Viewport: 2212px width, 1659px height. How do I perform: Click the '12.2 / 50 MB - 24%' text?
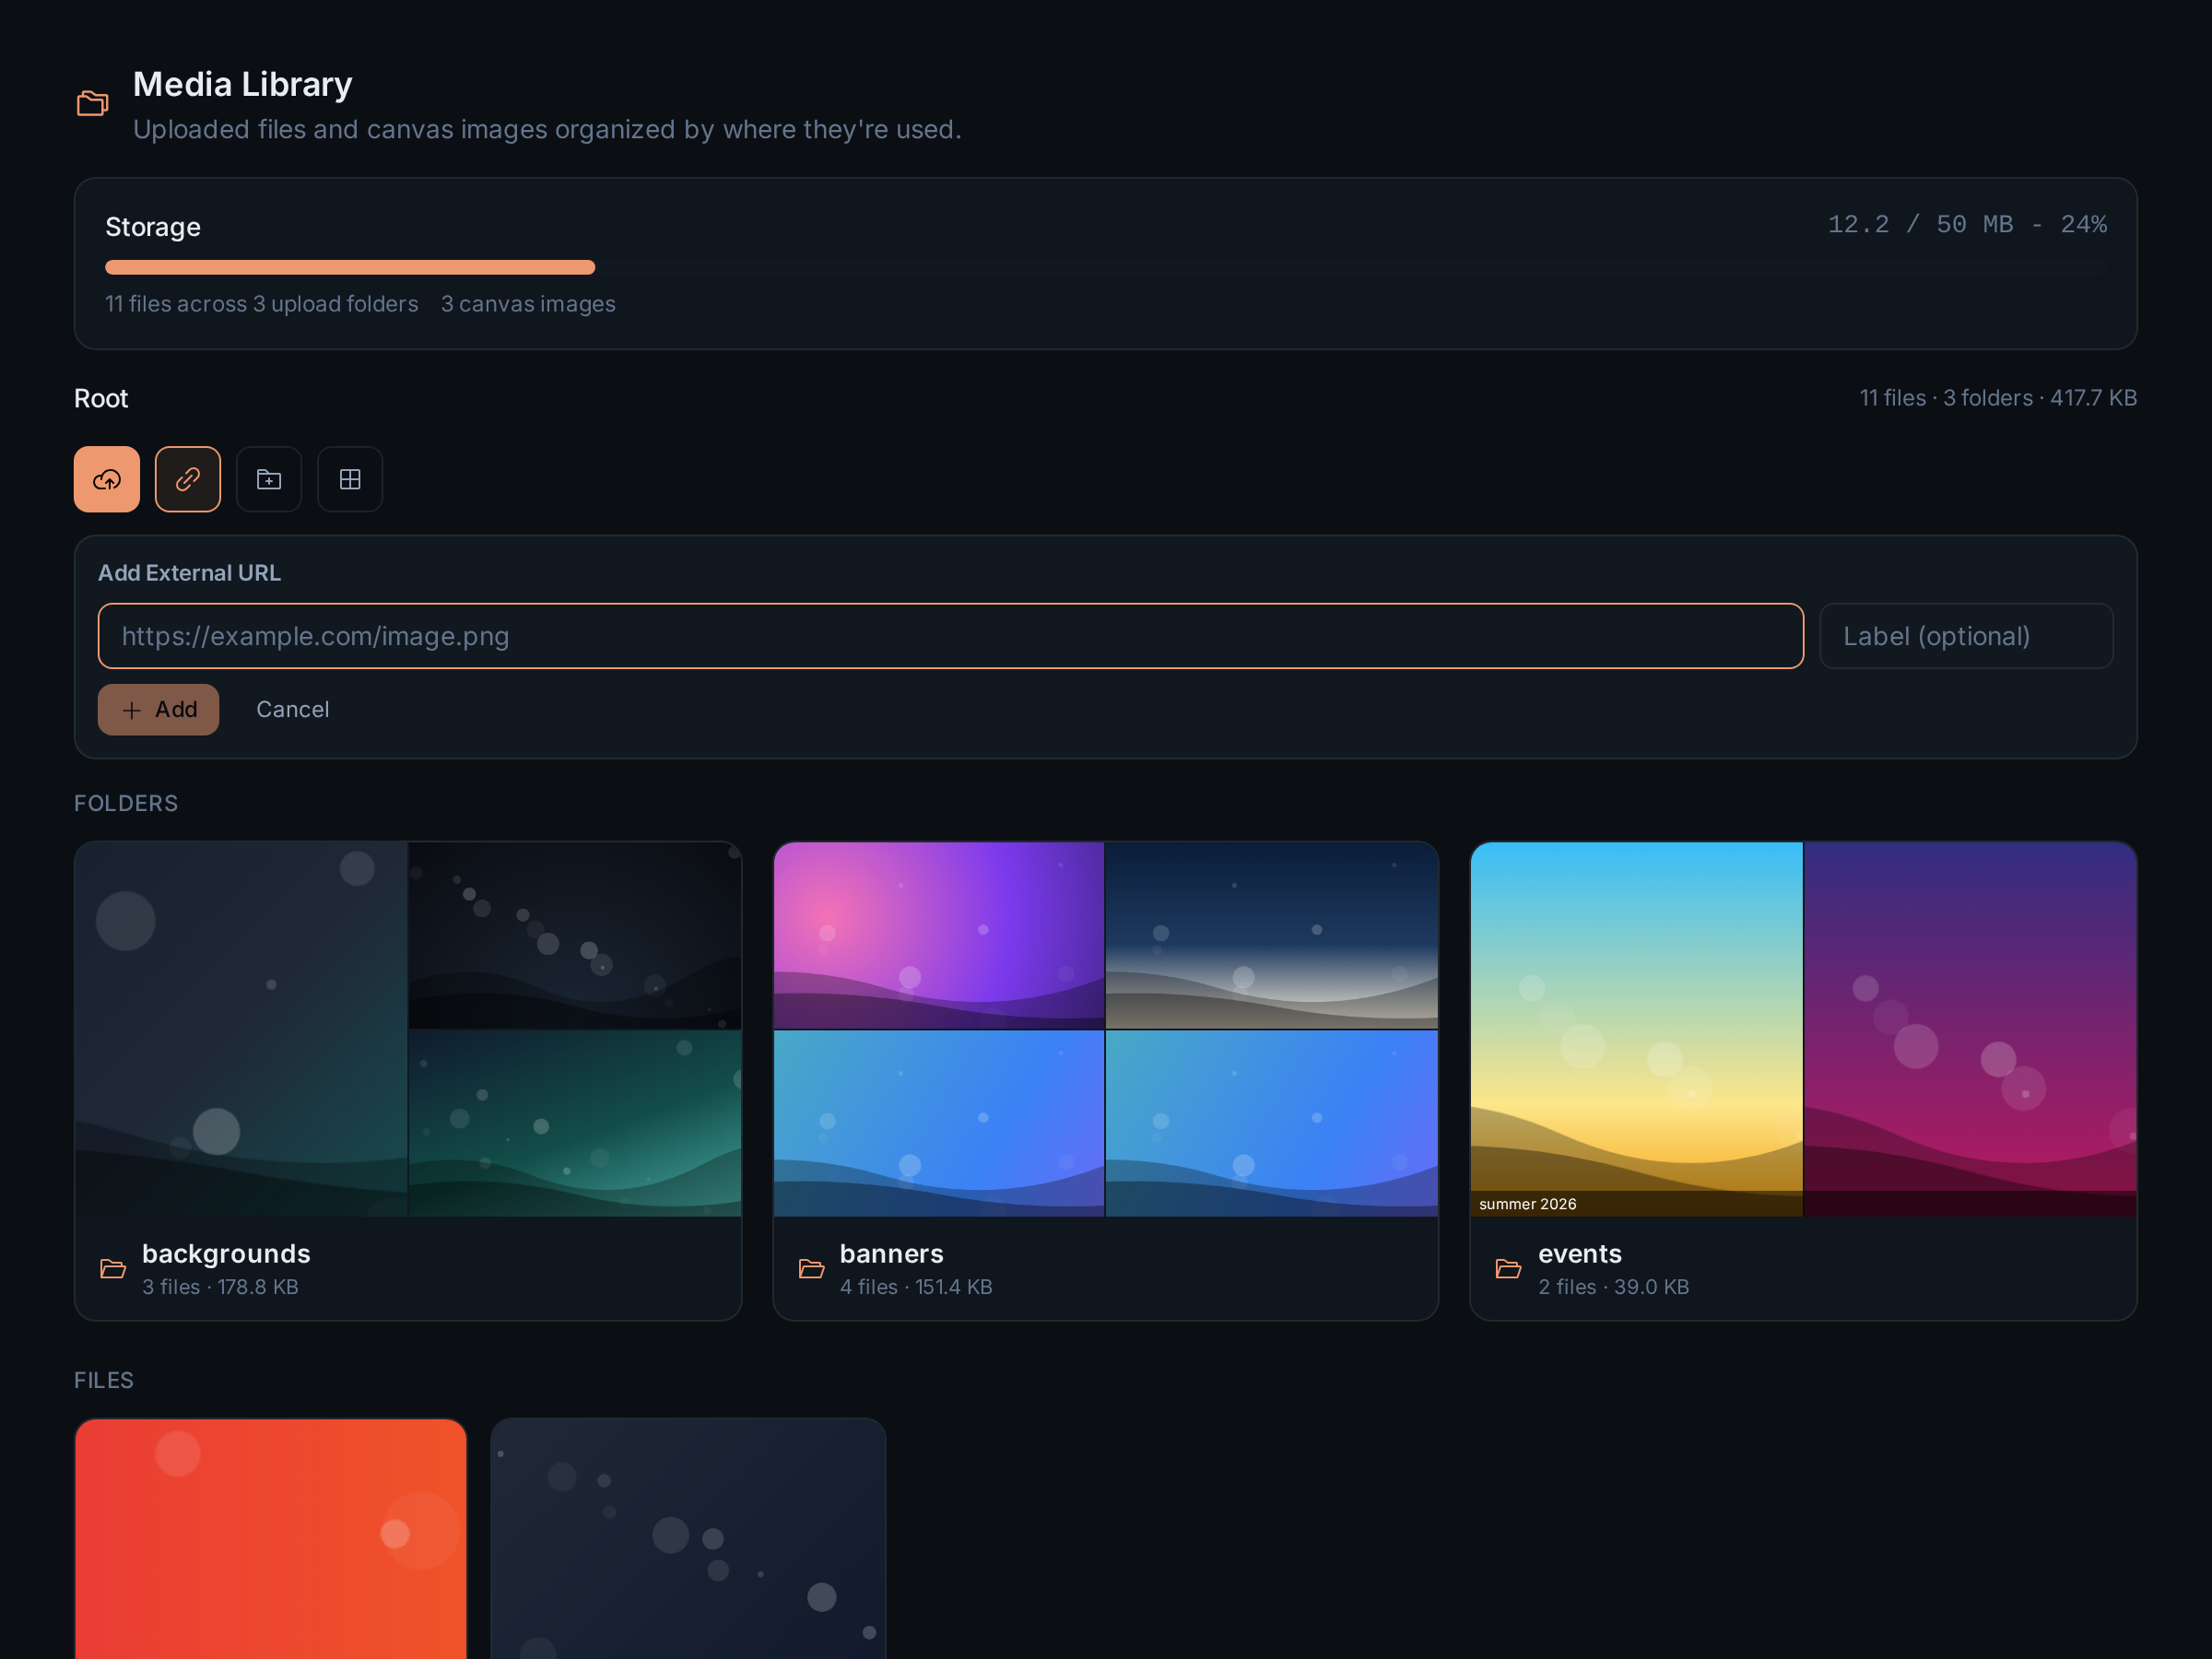[1967, 224]
